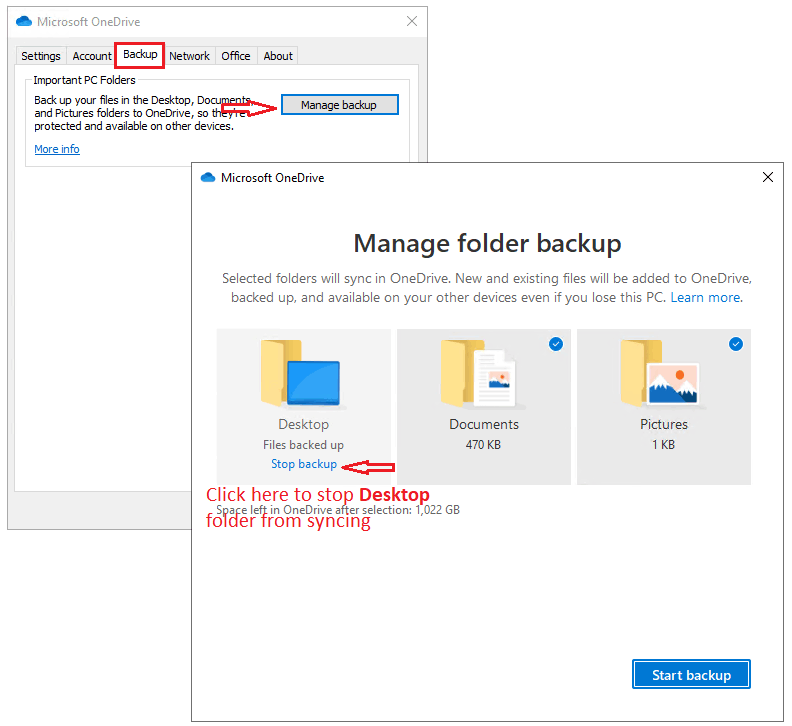Image resolution: width=792 pixels, height=726 pixels.
Task: Close the Manage folder backup dialog
Action: [768, 177]
